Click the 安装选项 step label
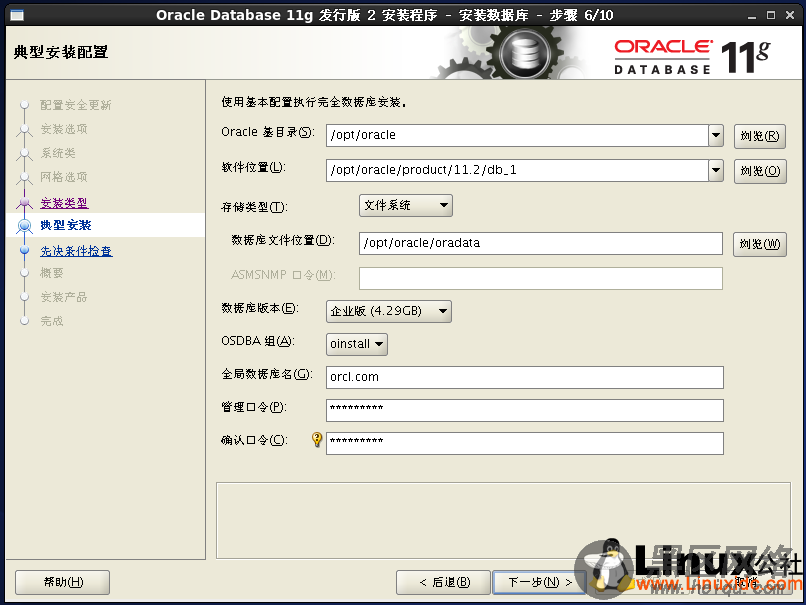The height and width of the screenshot is (605, 806). (x=64, y=129)
